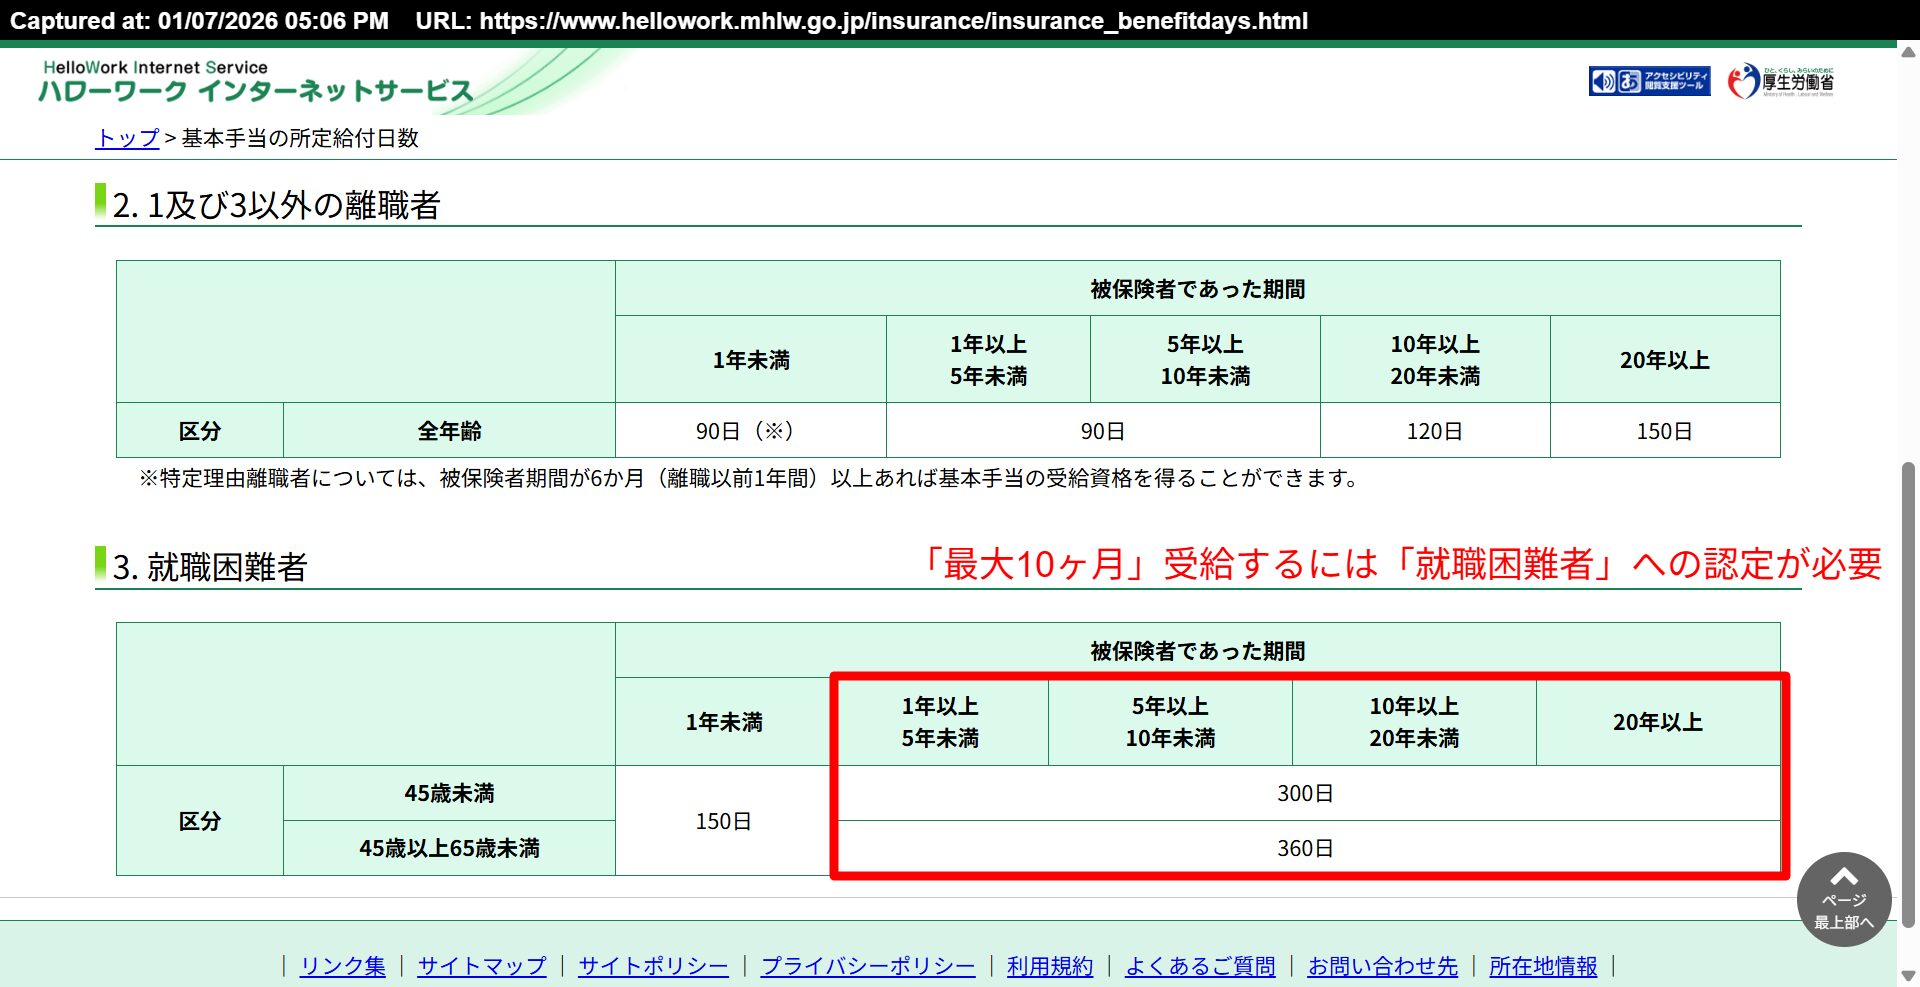Open the accessibility support tool icon
Image resolution: width=1920 pixels, height=987 pixels.
1649,81
